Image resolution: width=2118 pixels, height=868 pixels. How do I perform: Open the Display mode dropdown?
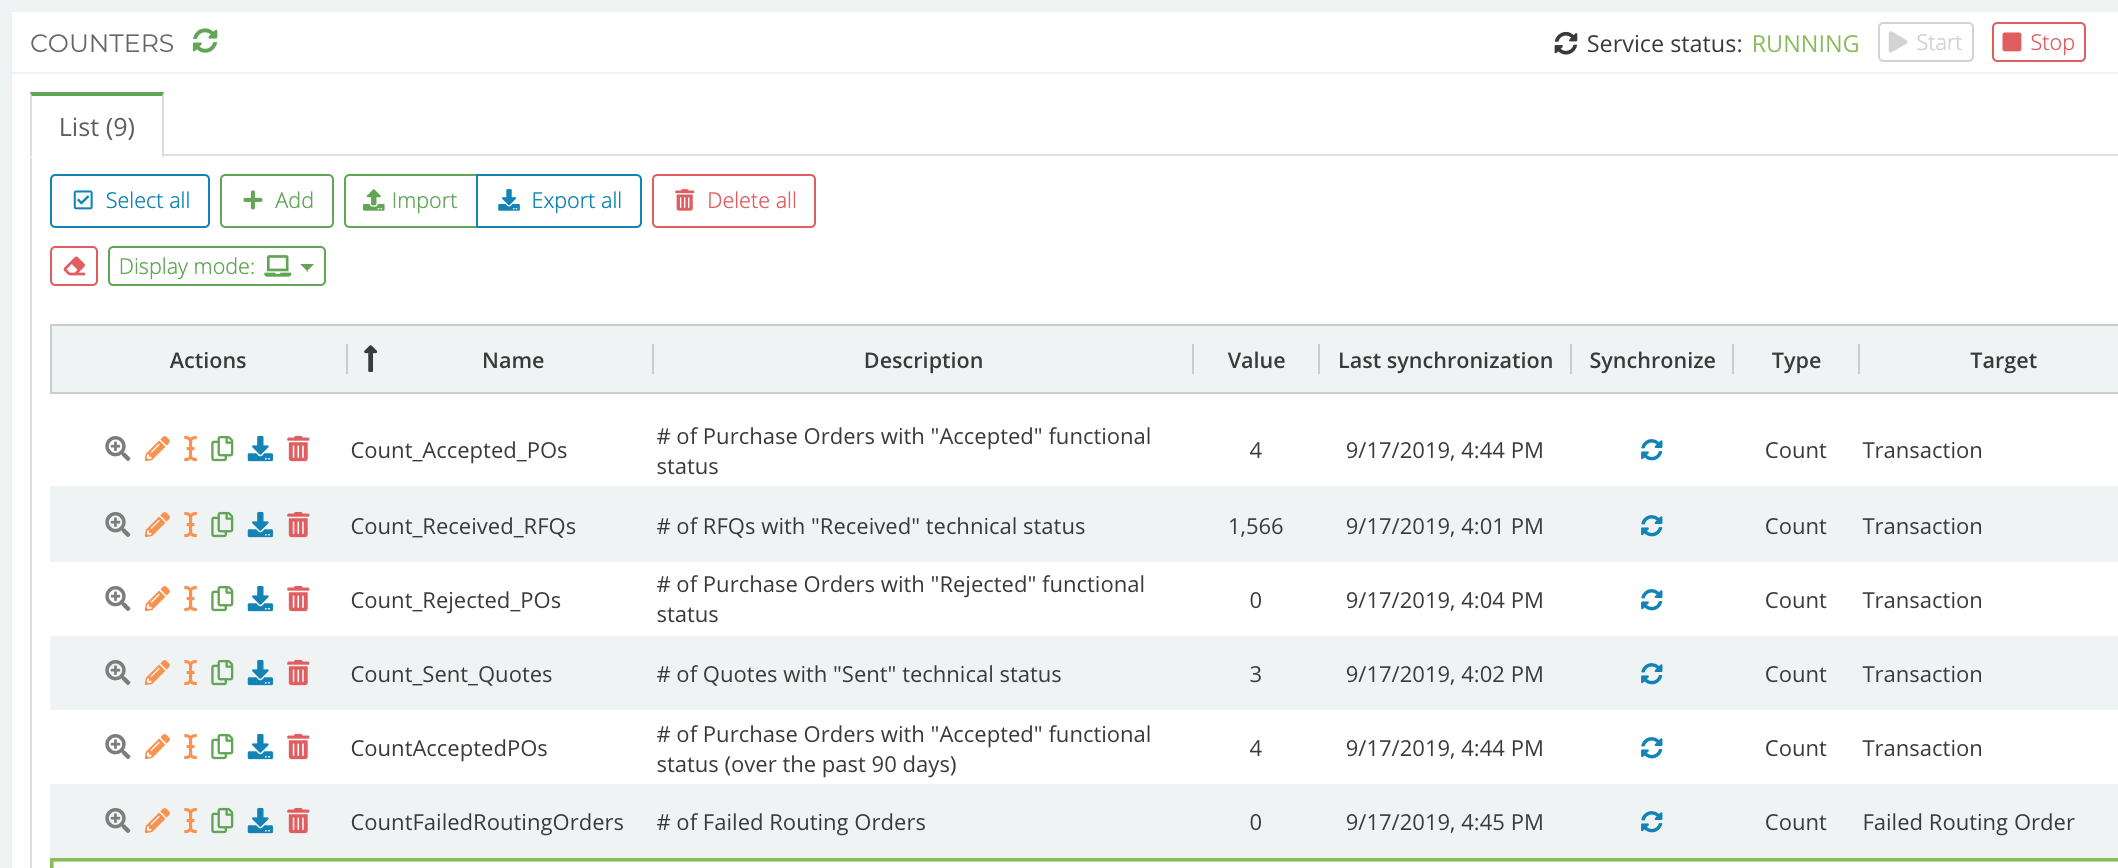pyautogui.click(x=217, y=266)
